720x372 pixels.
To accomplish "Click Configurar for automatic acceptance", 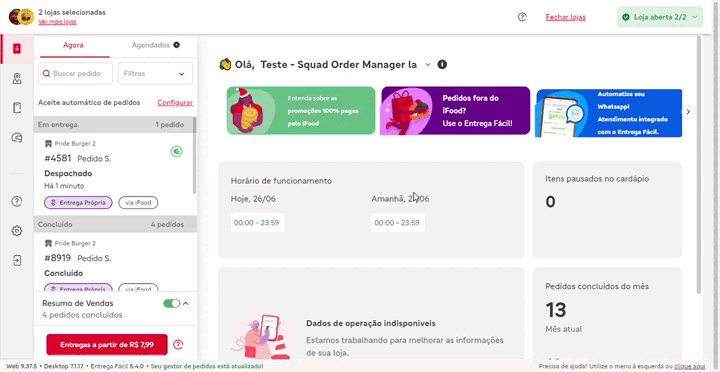I will [175, 103].
